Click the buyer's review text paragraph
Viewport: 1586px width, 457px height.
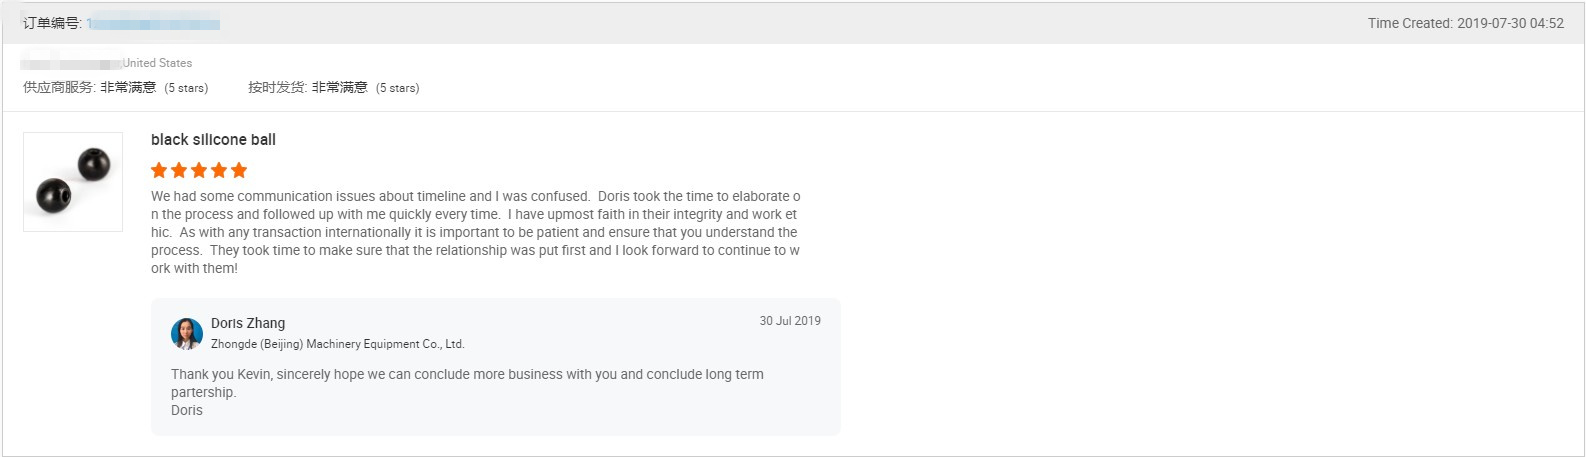coord(475,232)
